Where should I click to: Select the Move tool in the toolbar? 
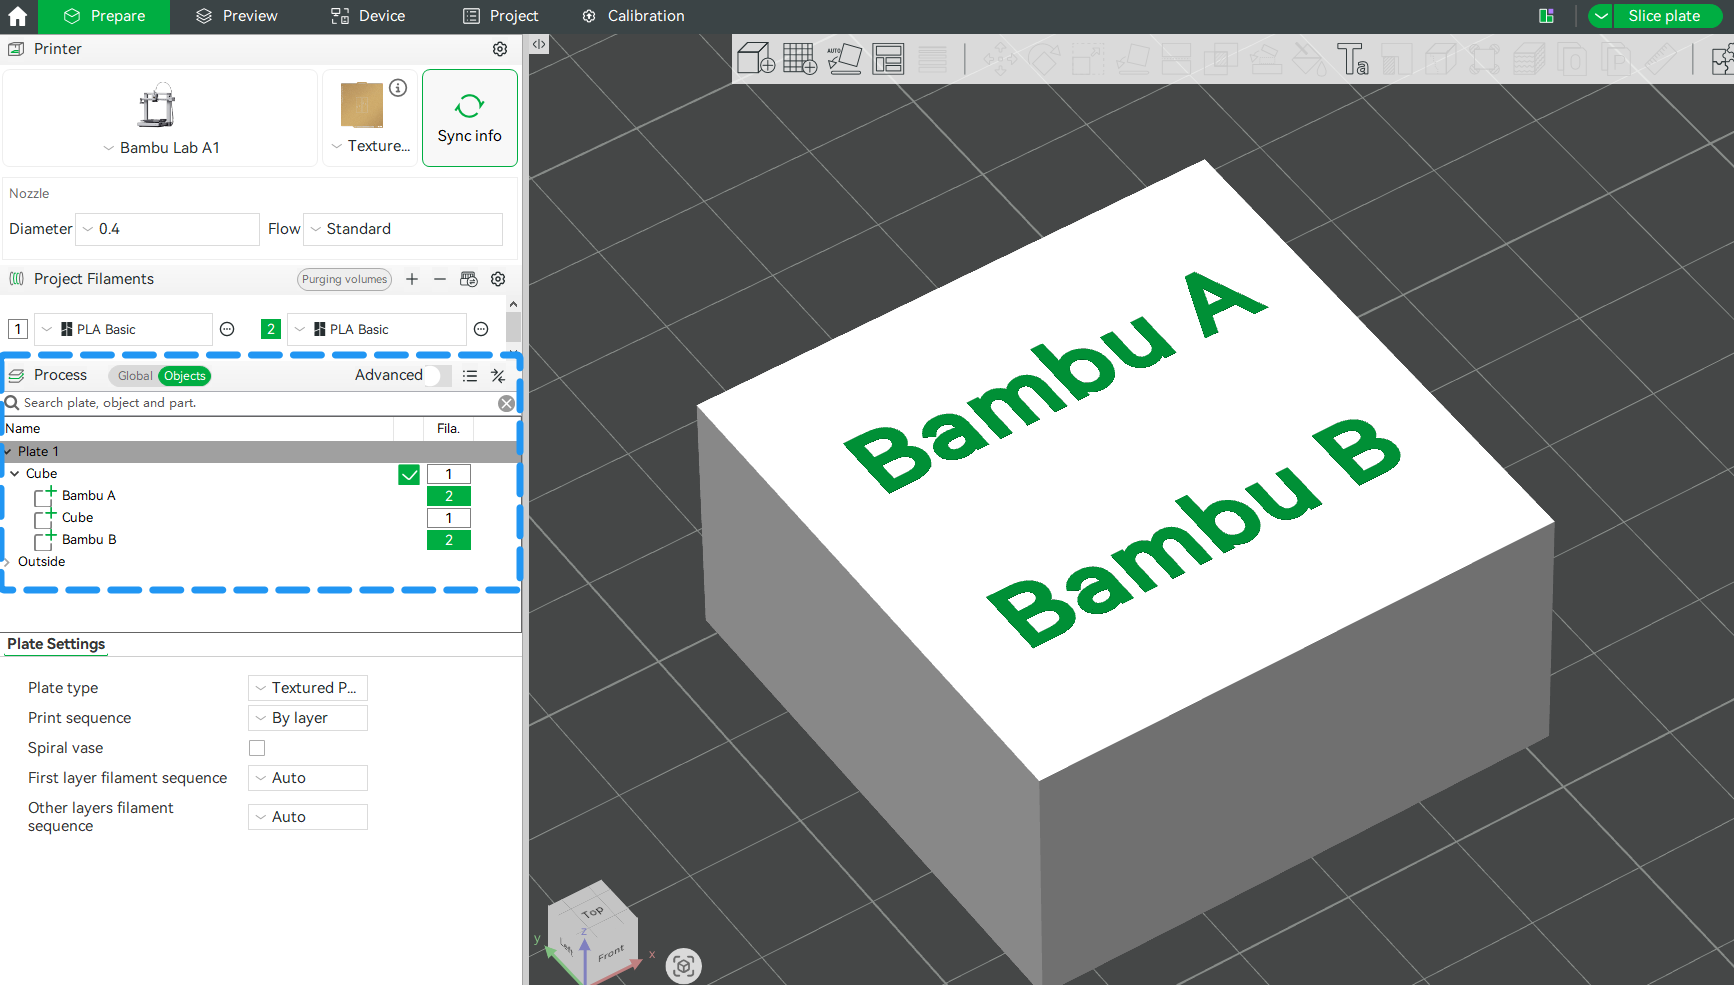pyautogui.click(x=1000, y=59)
